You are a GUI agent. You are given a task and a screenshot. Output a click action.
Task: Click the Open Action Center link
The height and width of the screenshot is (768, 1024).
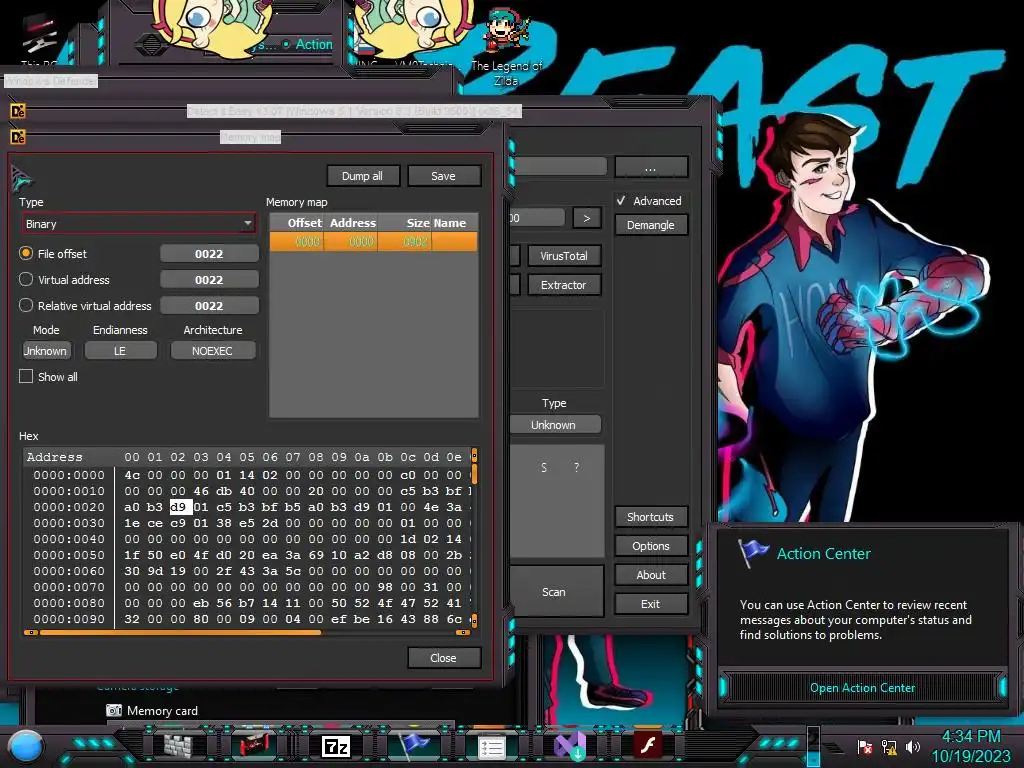pos(862,688)
